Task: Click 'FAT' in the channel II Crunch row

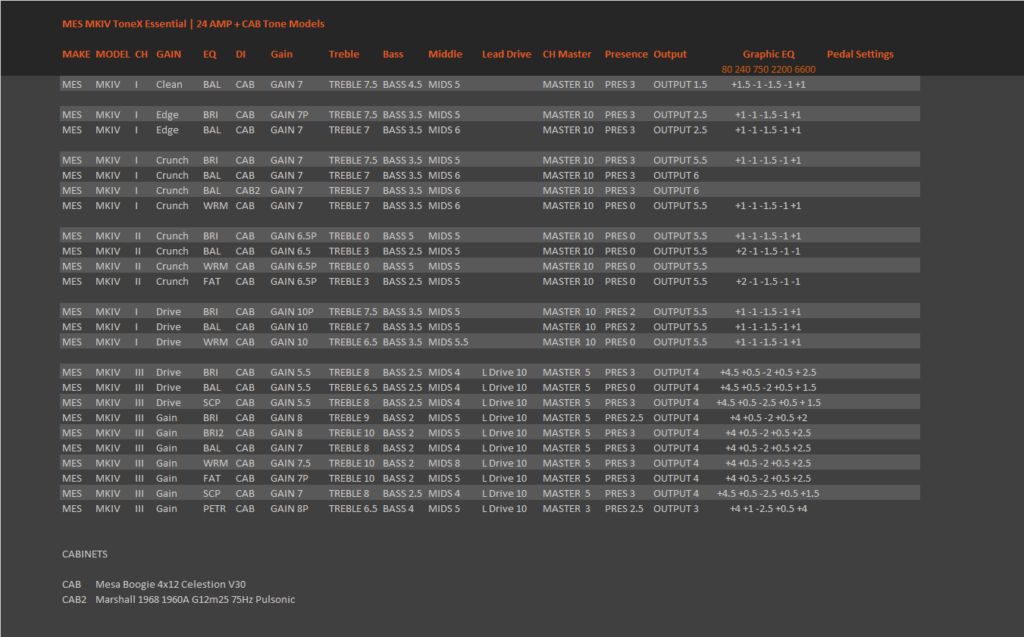Action: tap(212, 281)
